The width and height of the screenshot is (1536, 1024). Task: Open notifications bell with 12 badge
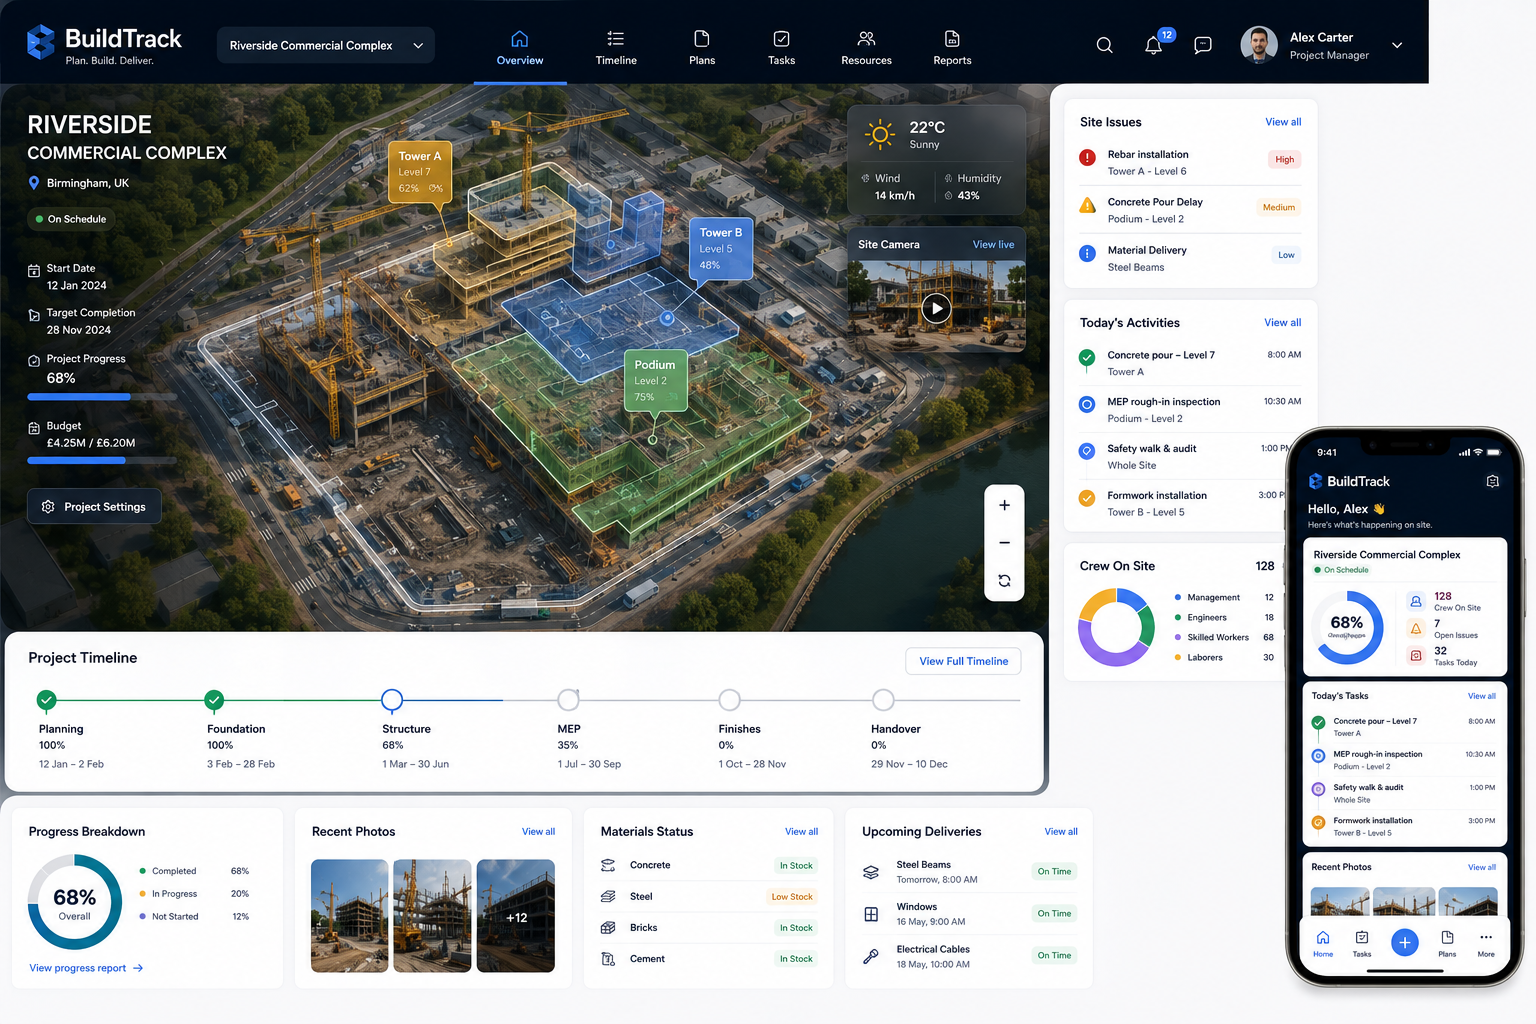click(x=1154, y=45)
